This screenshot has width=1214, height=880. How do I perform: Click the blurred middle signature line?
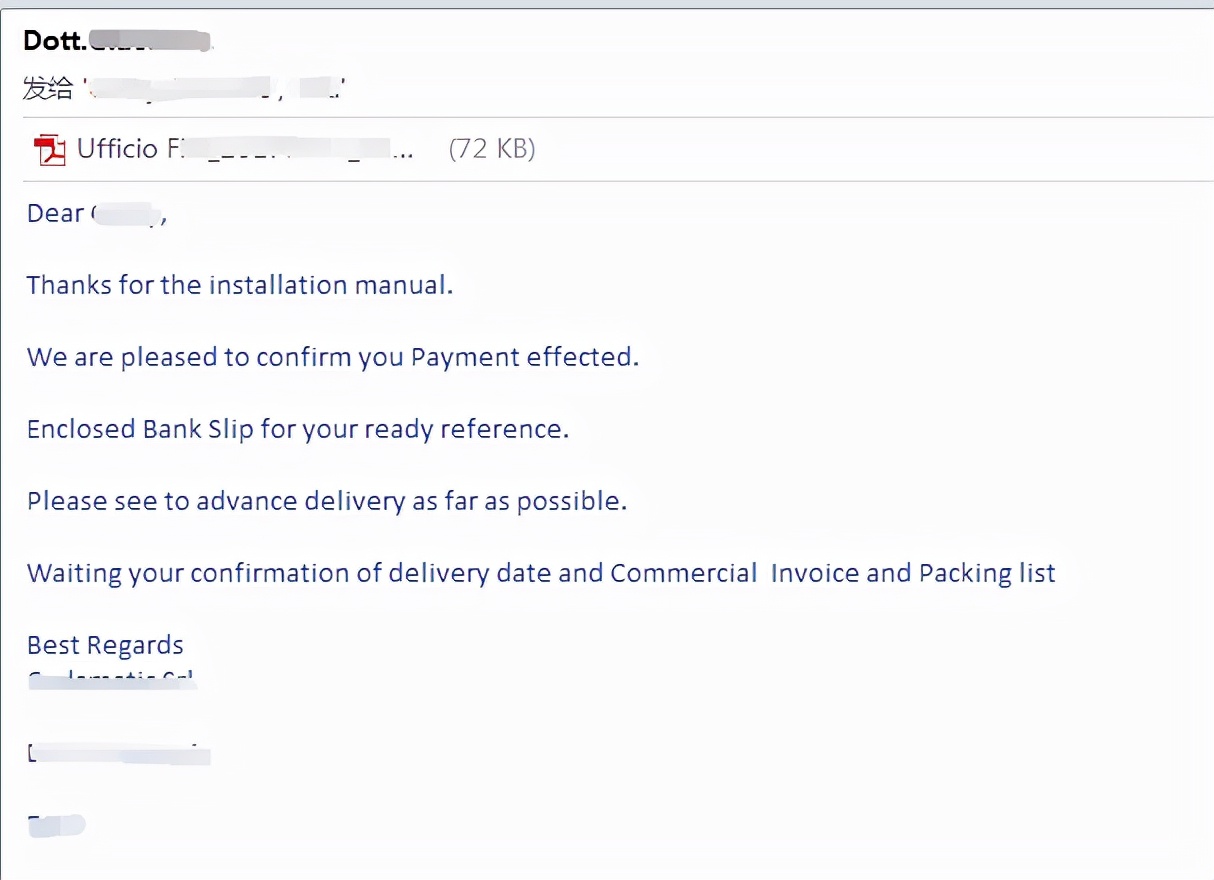(x=119, y=754)
